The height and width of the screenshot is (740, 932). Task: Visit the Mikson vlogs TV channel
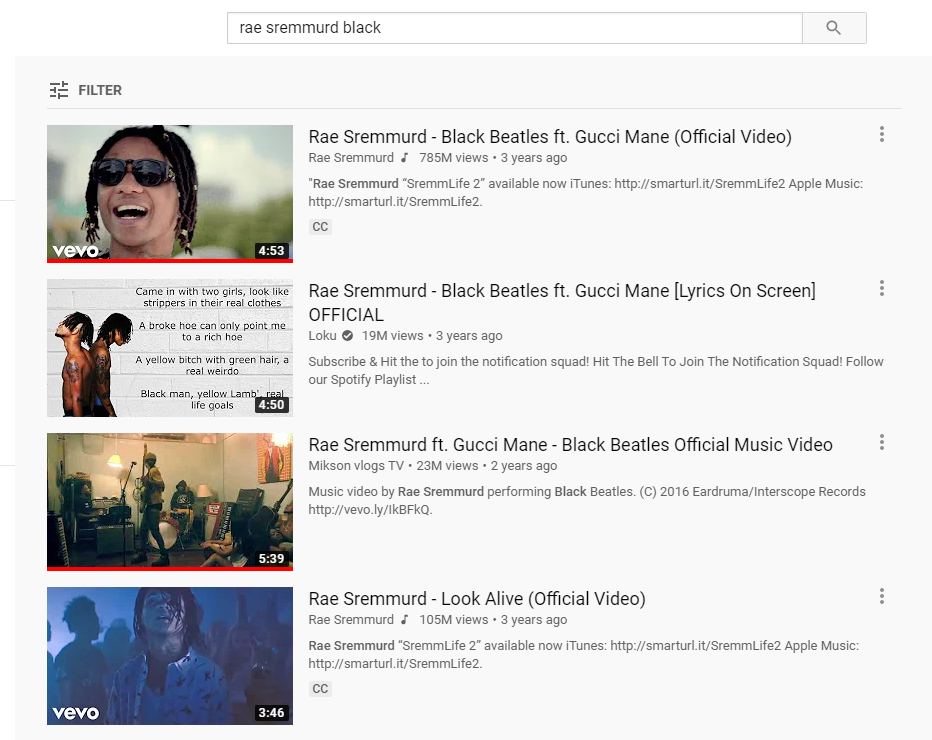355,465
